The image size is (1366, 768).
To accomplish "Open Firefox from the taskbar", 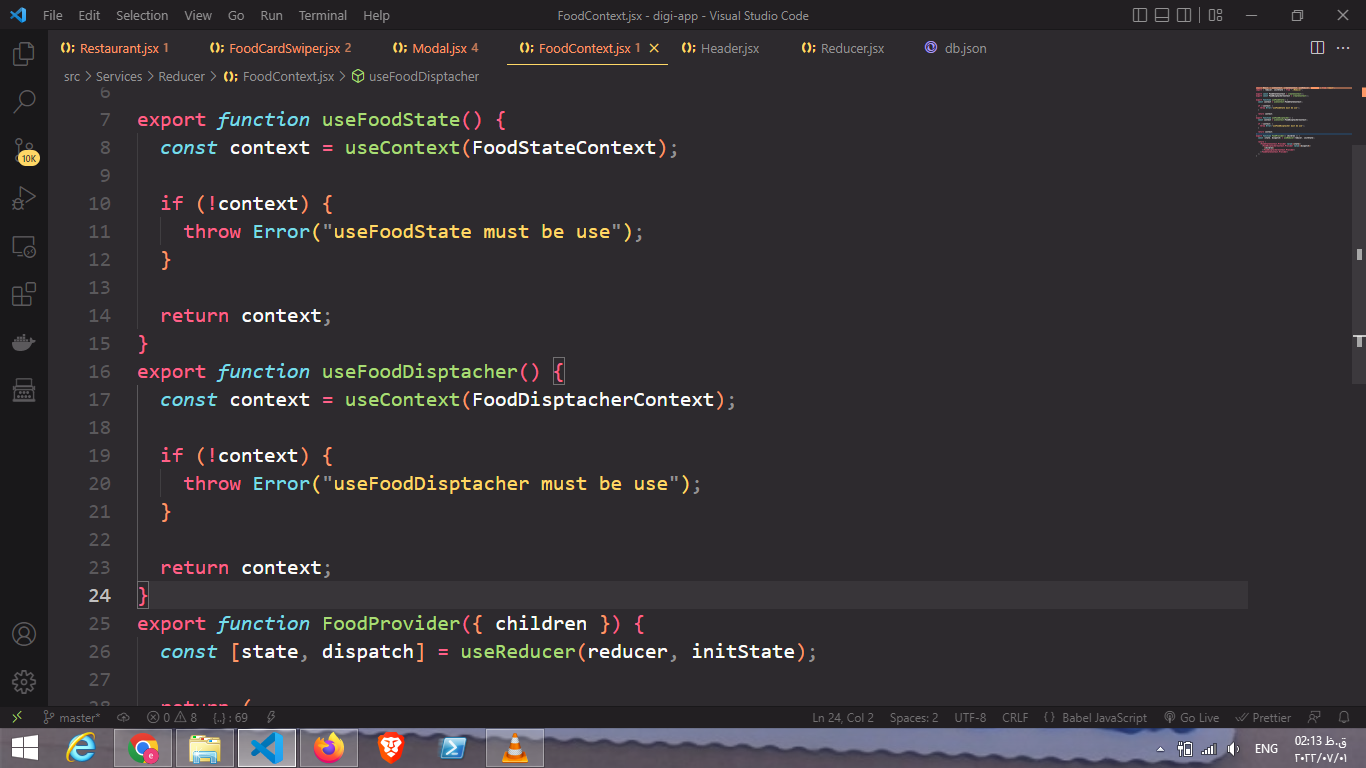I will pos(328,748).
